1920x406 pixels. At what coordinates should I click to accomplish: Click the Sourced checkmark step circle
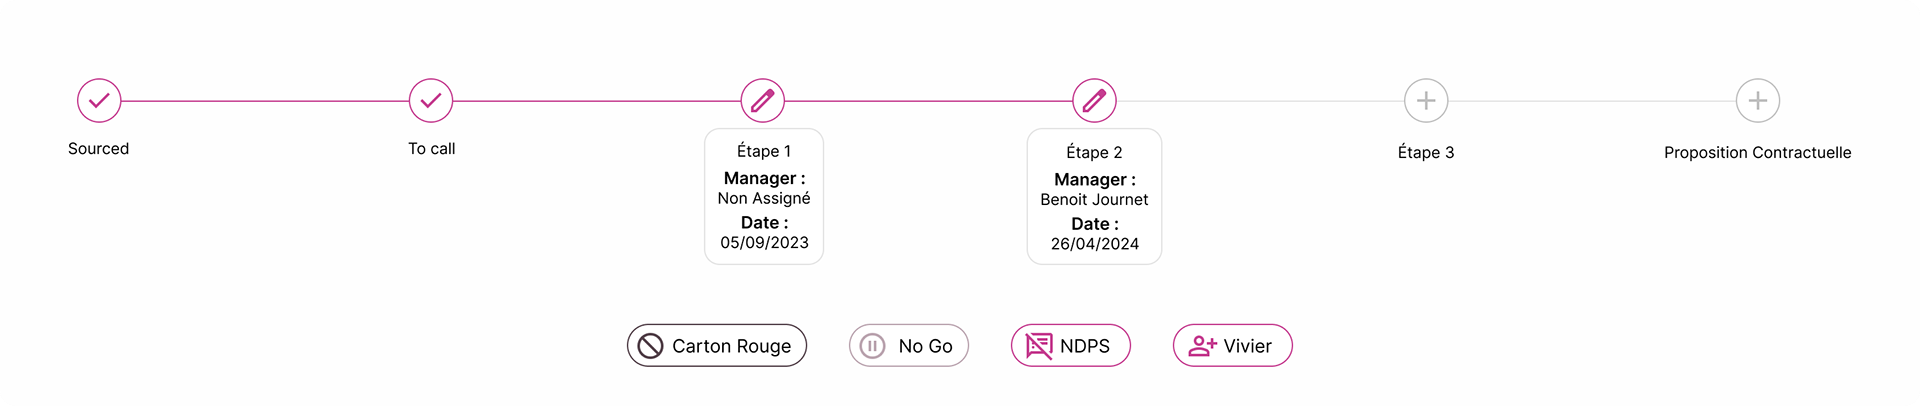99,101
